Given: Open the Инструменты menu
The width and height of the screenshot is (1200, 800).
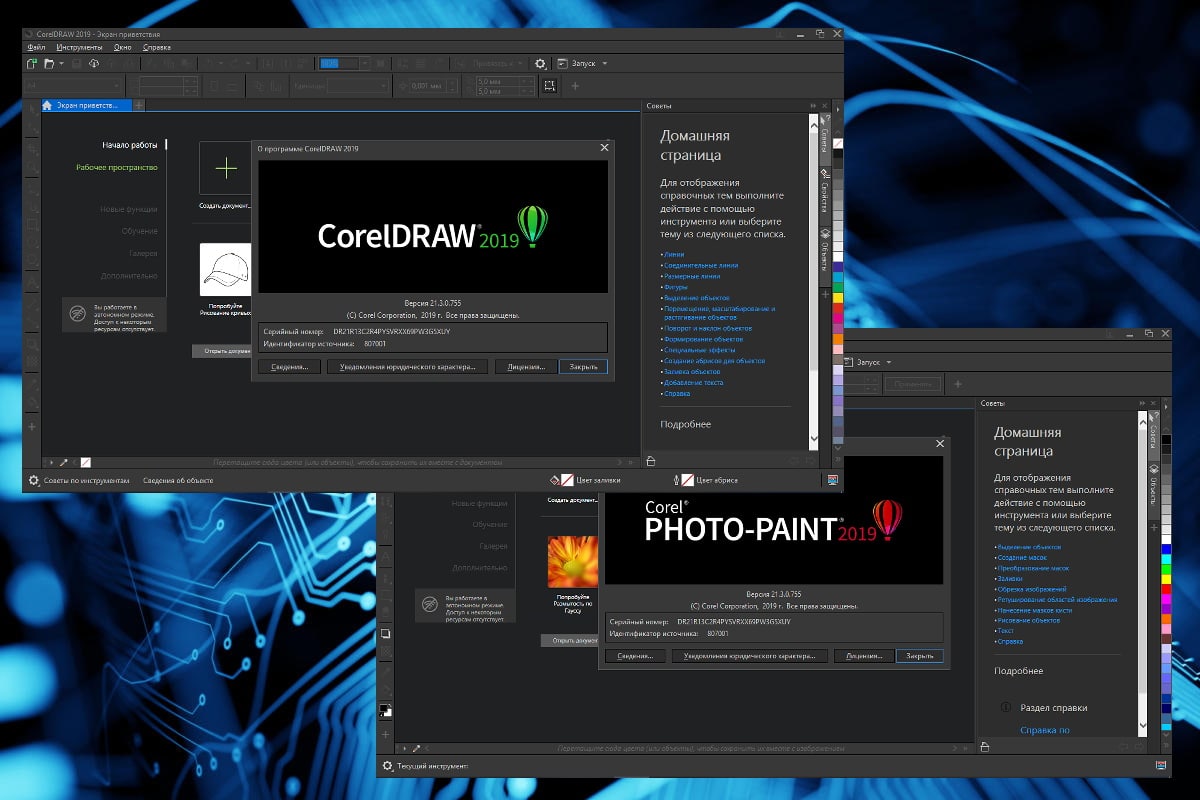Looking at the screenshot, I should [x=79, y=47].
